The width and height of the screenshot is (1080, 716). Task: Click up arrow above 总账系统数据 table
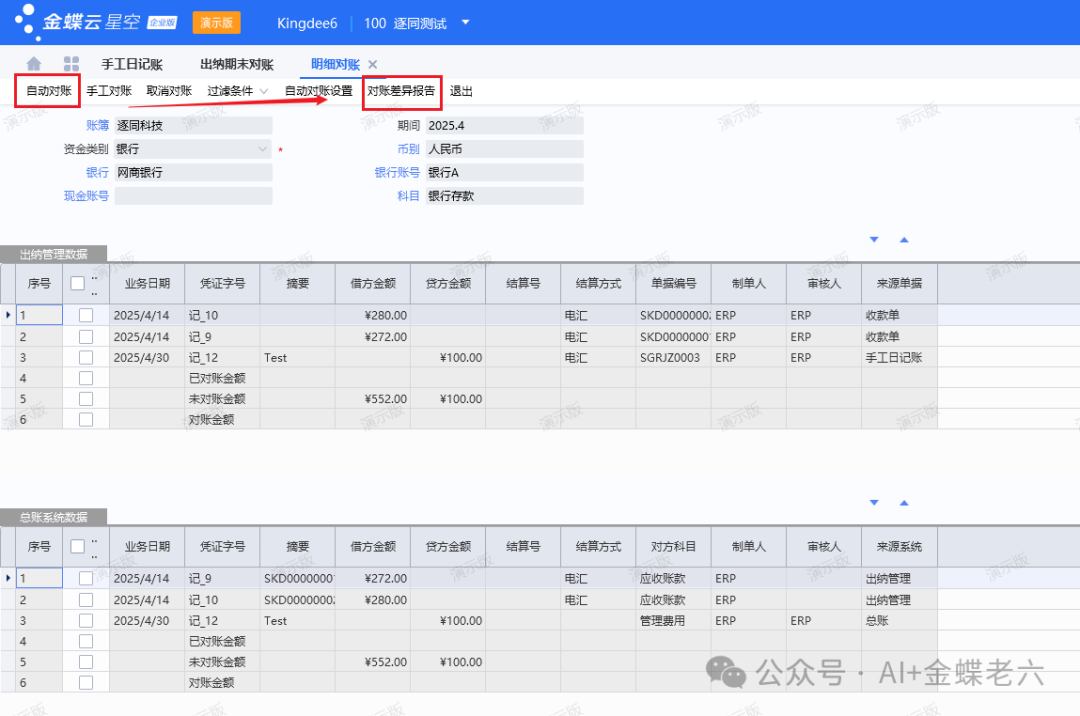point(904,503)
